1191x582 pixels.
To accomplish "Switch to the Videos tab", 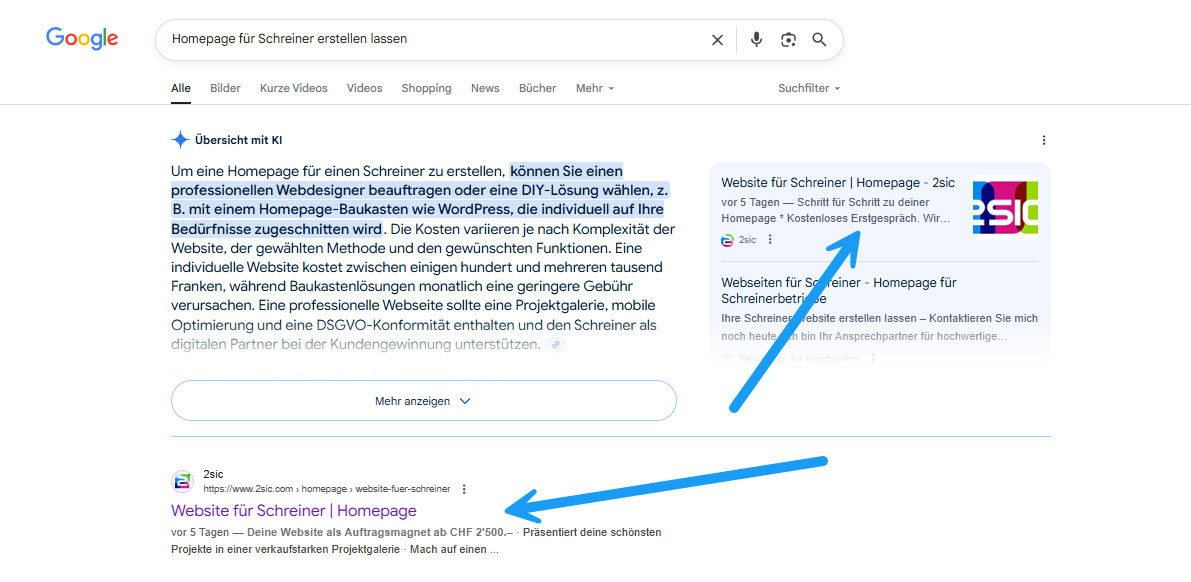I will coord(365,88).
